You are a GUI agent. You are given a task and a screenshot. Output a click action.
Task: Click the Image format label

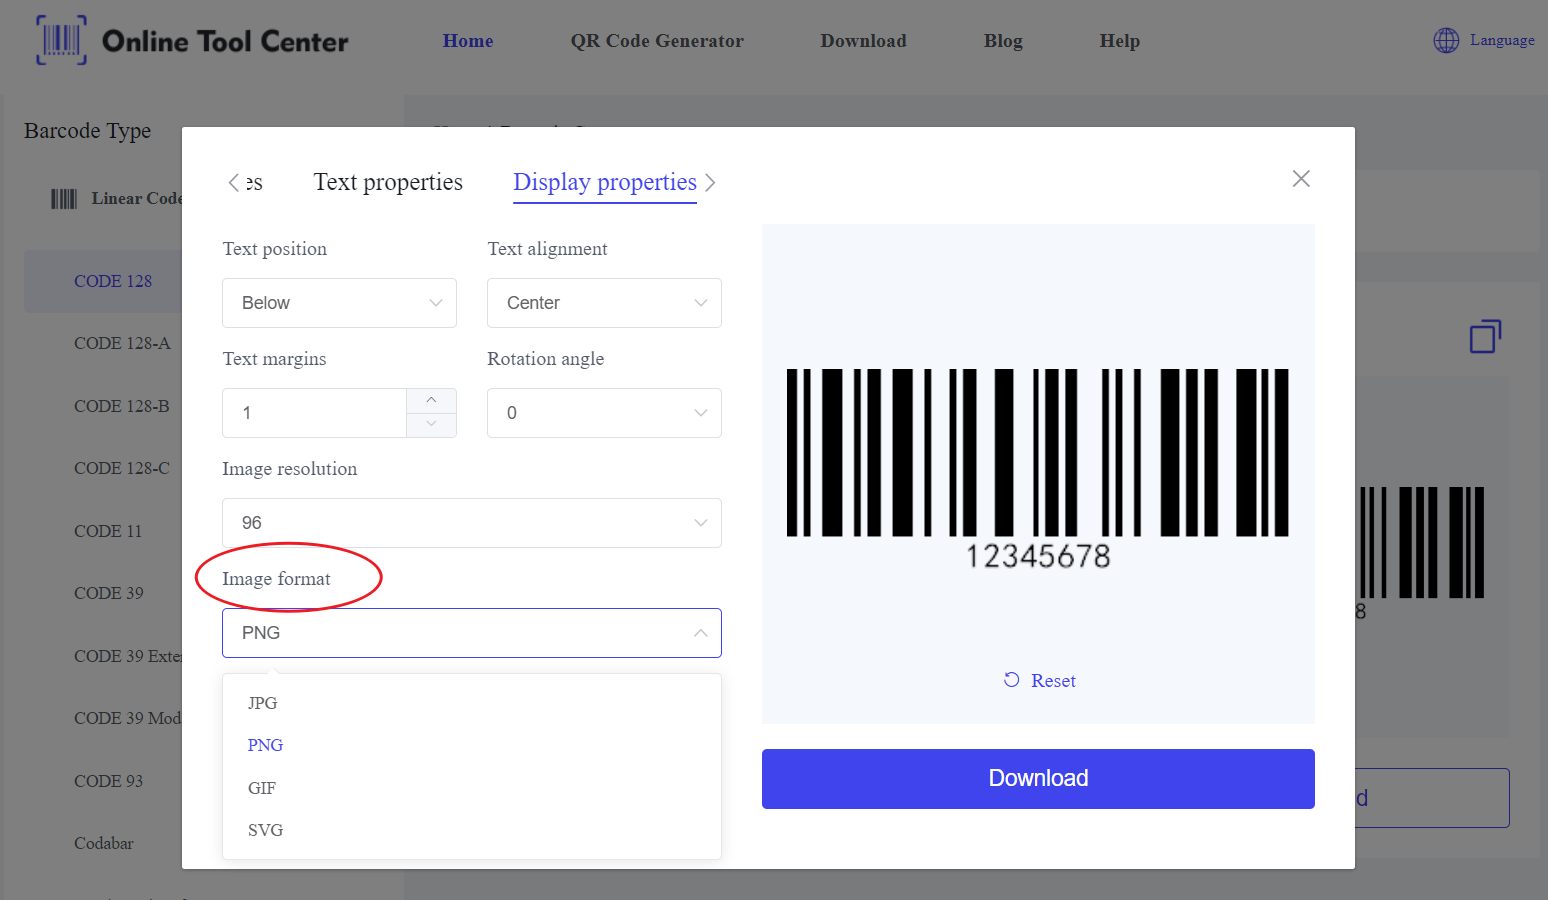click(x=276, y=579)
